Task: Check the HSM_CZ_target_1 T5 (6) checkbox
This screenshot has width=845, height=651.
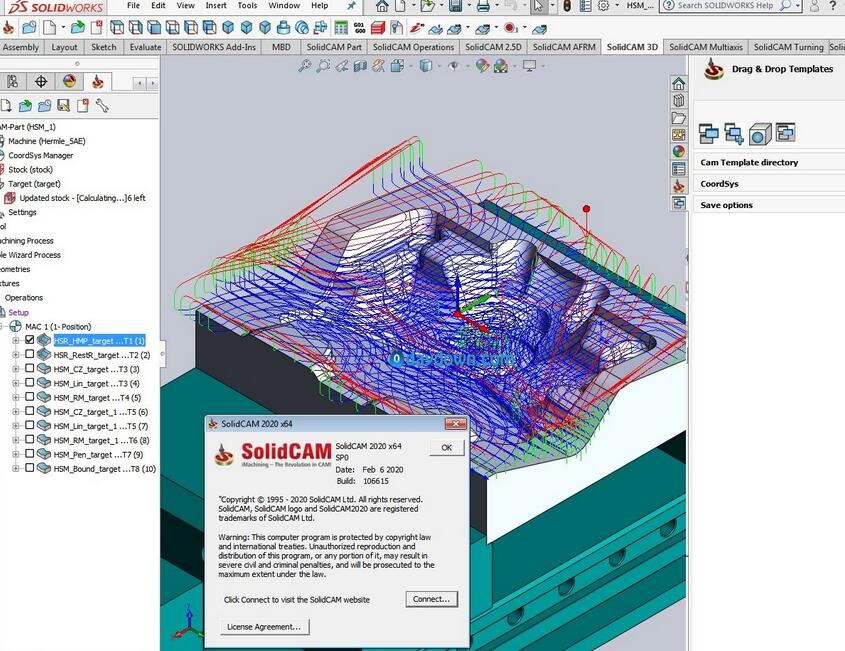Action: pyautogui.click(x=30, y=411)
